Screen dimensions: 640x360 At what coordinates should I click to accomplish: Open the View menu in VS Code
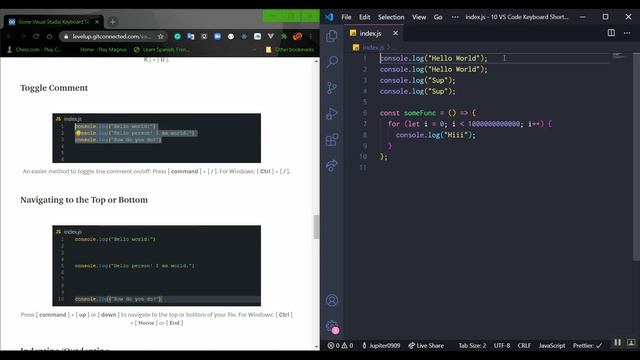pyautogui.click(x=419, y=17)
